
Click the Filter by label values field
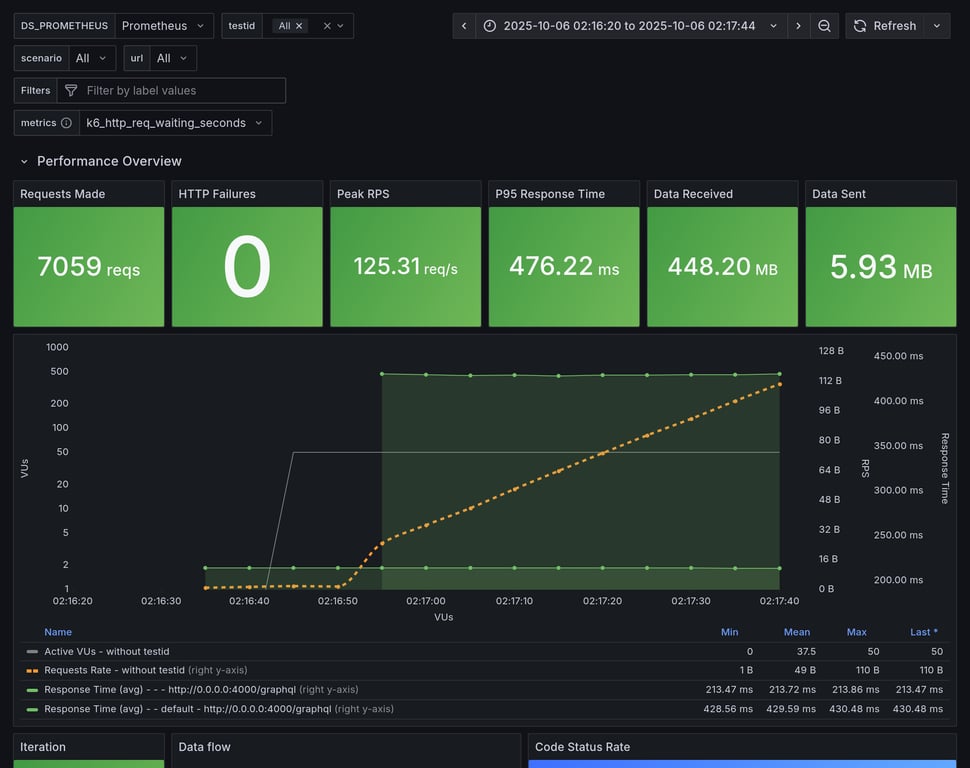coord(180,91)
